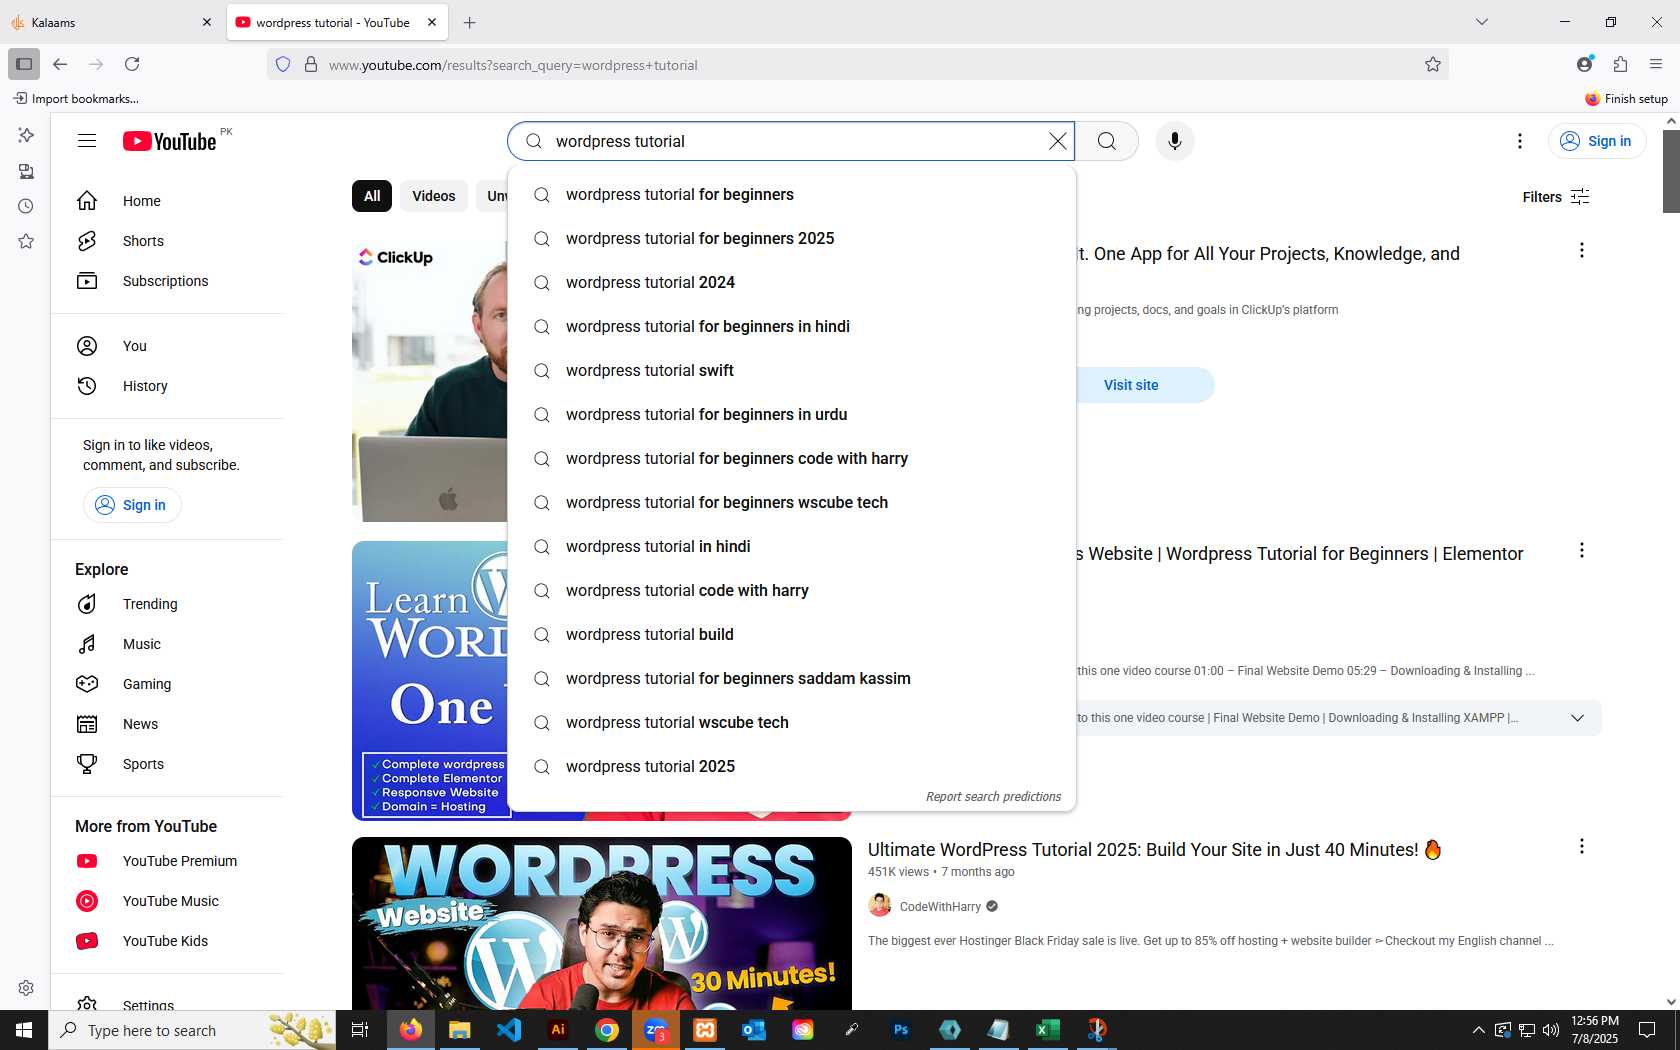This screenshot has width=1680, height=1050.
Task: Click Report search predictions link
Action: coord(993,797)
